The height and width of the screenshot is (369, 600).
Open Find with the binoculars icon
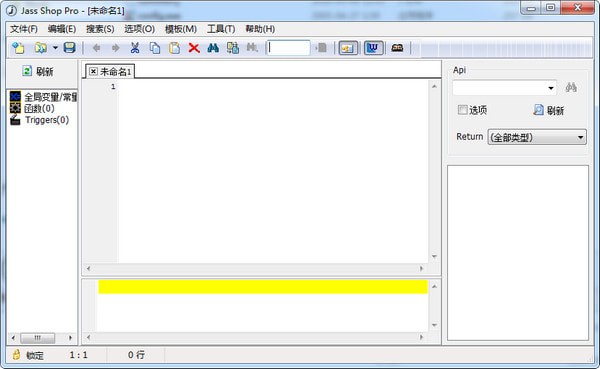click(213, 48)
